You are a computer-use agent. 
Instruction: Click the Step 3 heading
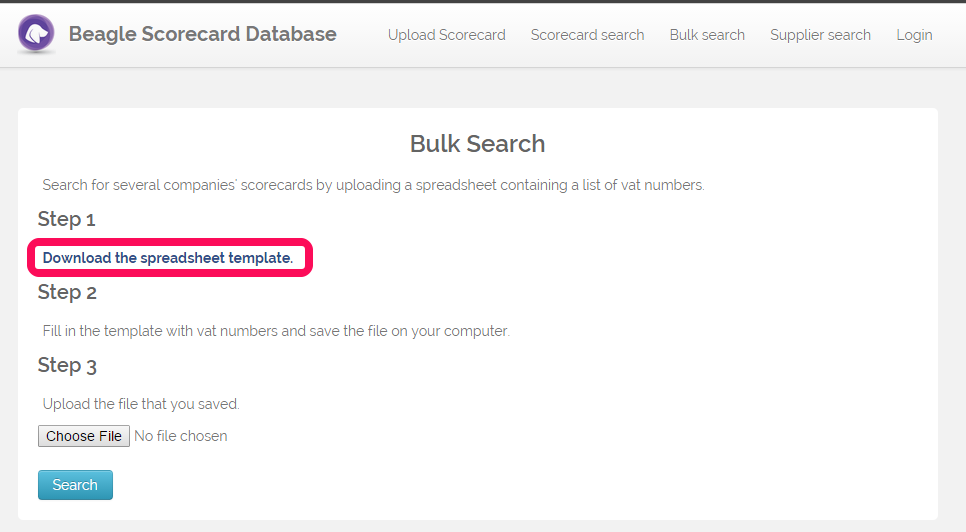click(x=67, y=365)
